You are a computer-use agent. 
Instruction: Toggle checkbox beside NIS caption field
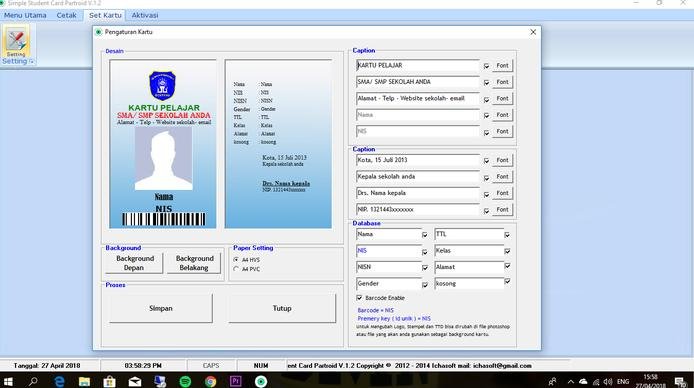pos(486,133)
